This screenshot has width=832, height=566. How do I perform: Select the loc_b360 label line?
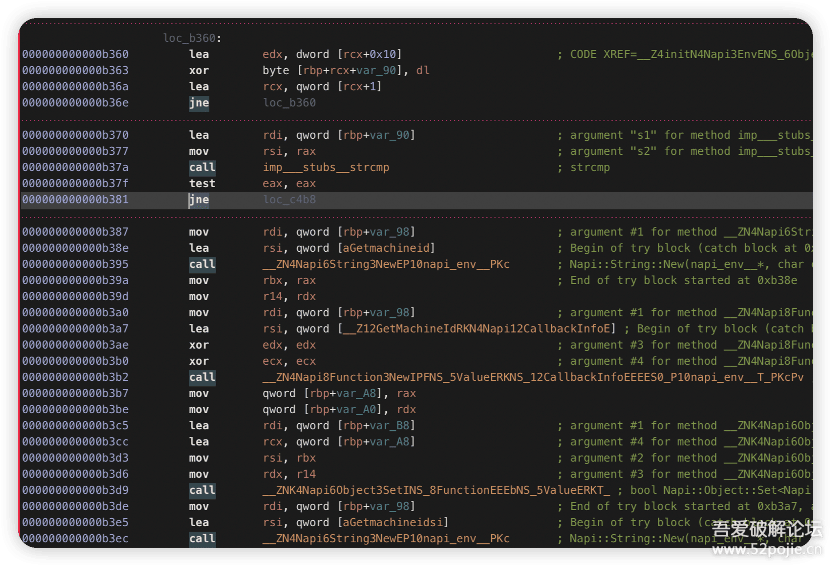pos(192,38)
